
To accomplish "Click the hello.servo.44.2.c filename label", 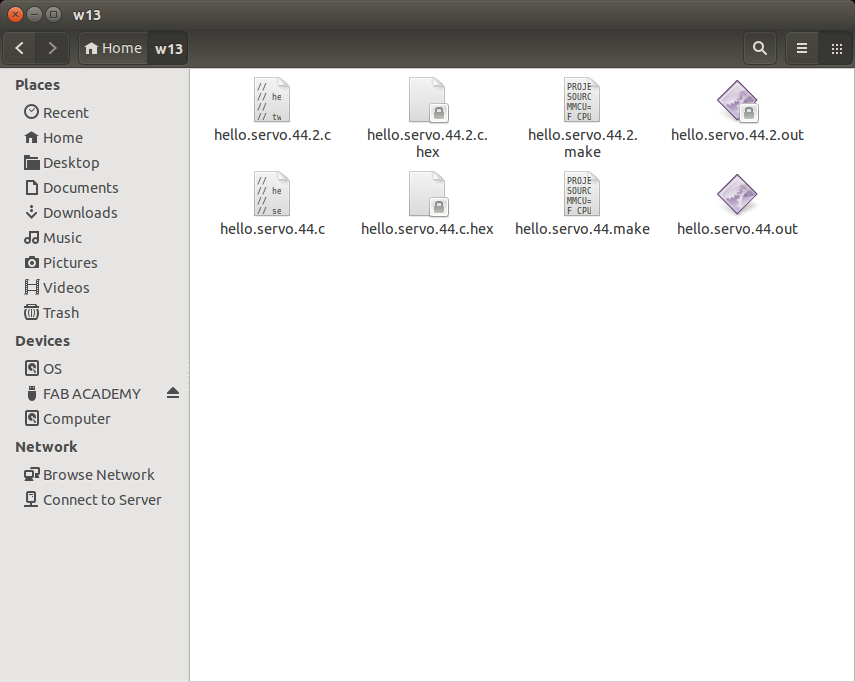I will click(x=272, y=135).
